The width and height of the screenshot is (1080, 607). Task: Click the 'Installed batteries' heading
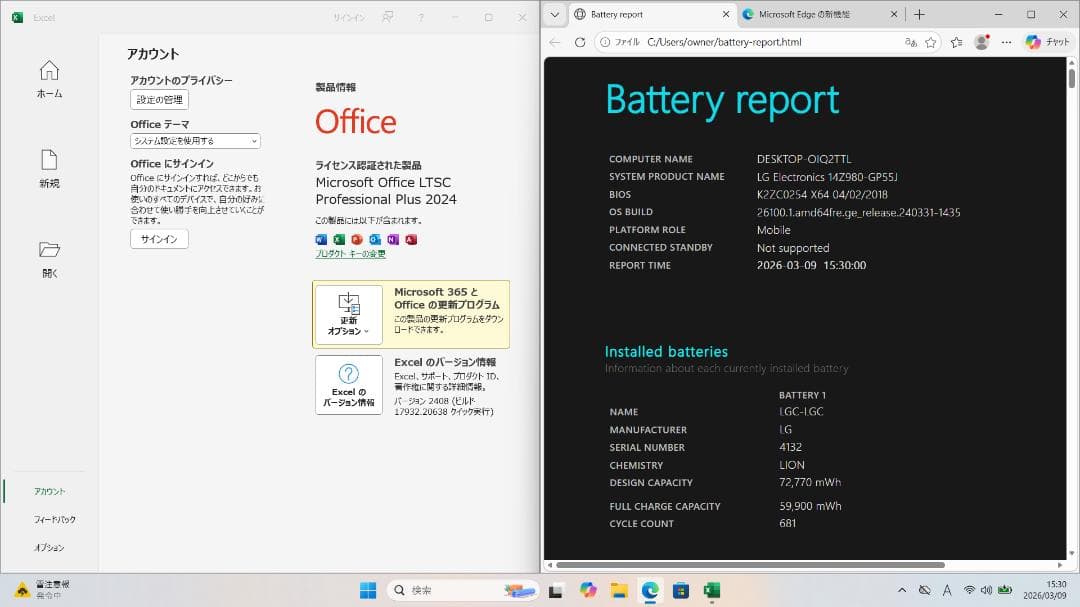(x=666, y=352)
